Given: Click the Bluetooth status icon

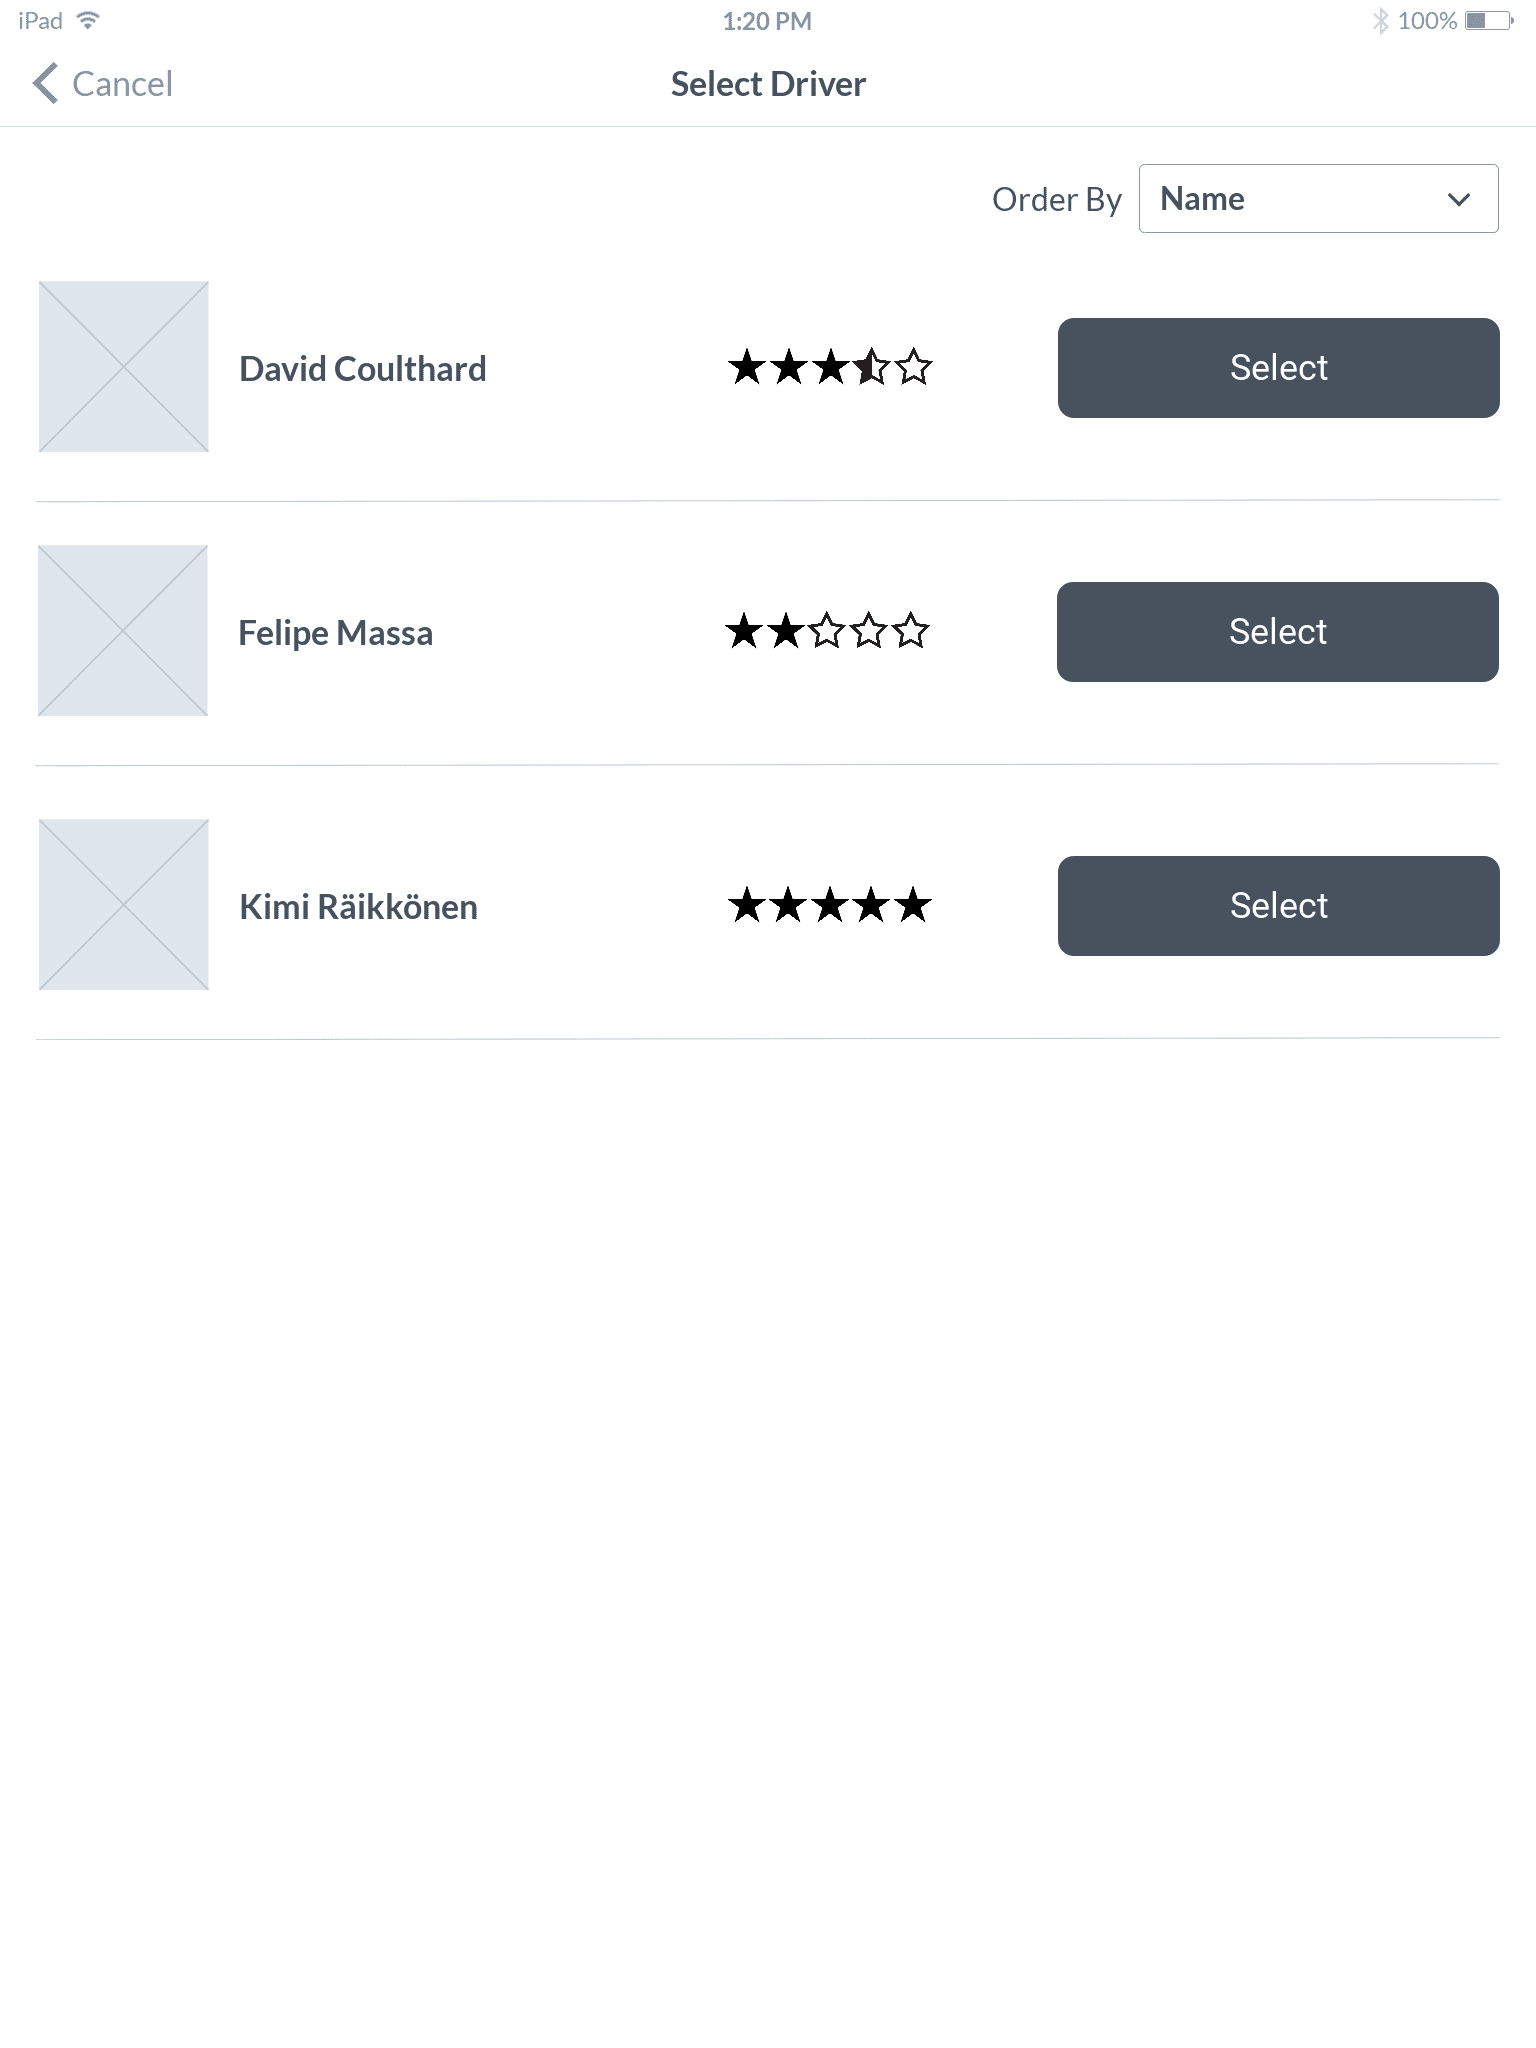Looking at the screenshot, I should [x=1380, y=21].
